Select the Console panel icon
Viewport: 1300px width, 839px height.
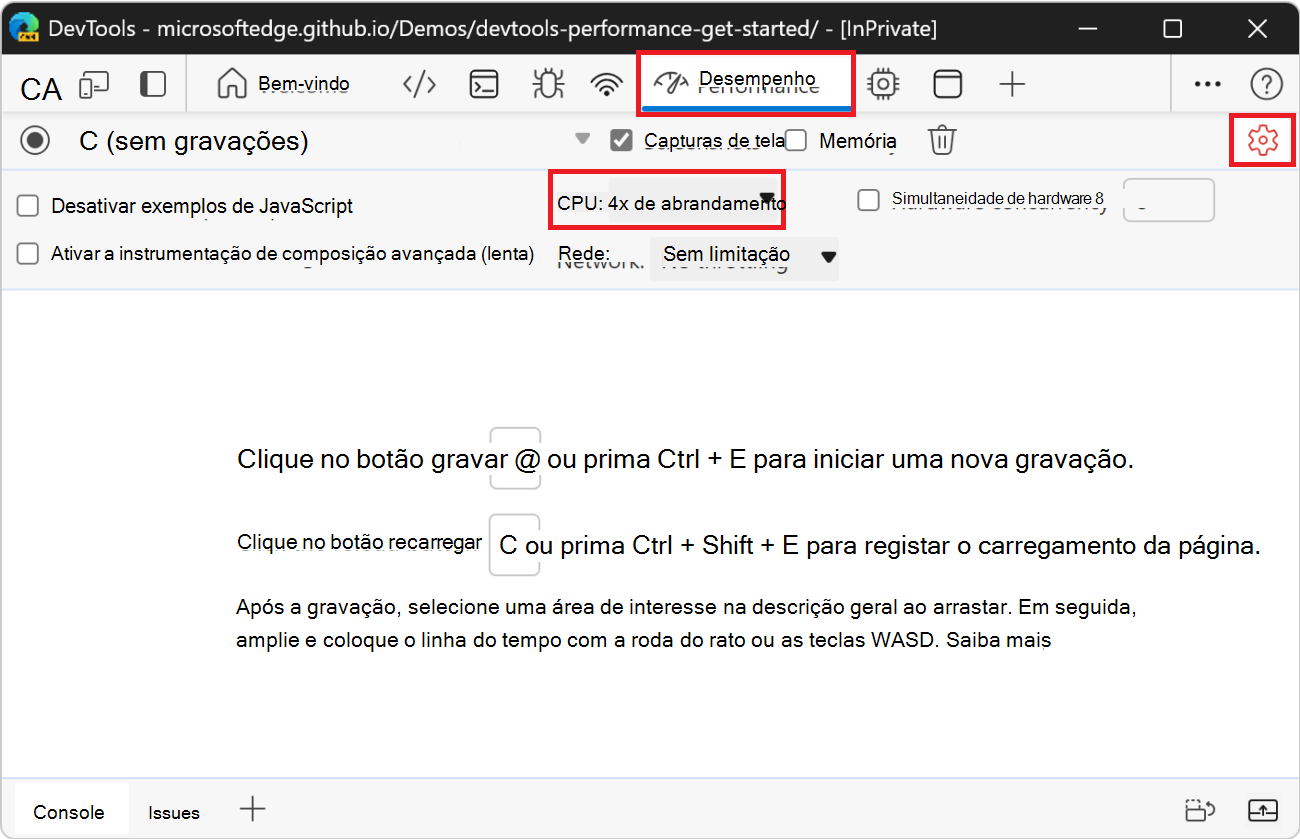484,84
